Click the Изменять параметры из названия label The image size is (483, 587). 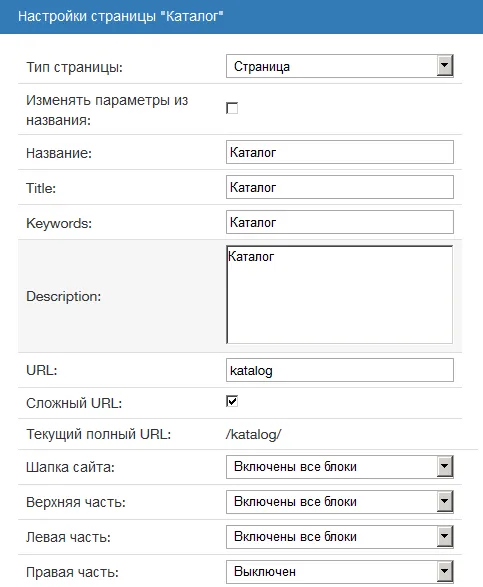[107, 110]
